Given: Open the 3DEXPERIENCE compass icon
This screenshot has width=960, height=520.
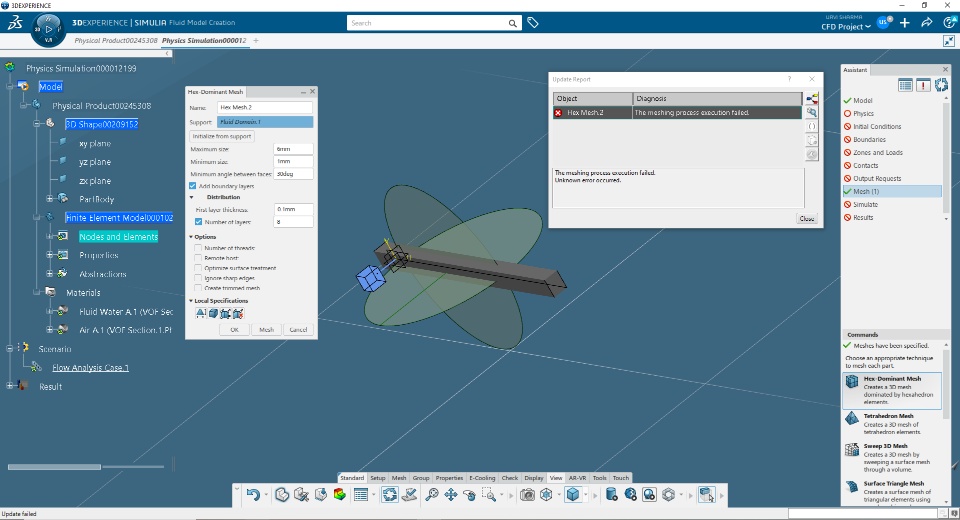Looking at the screenshot, I should [x=46, y=27].
